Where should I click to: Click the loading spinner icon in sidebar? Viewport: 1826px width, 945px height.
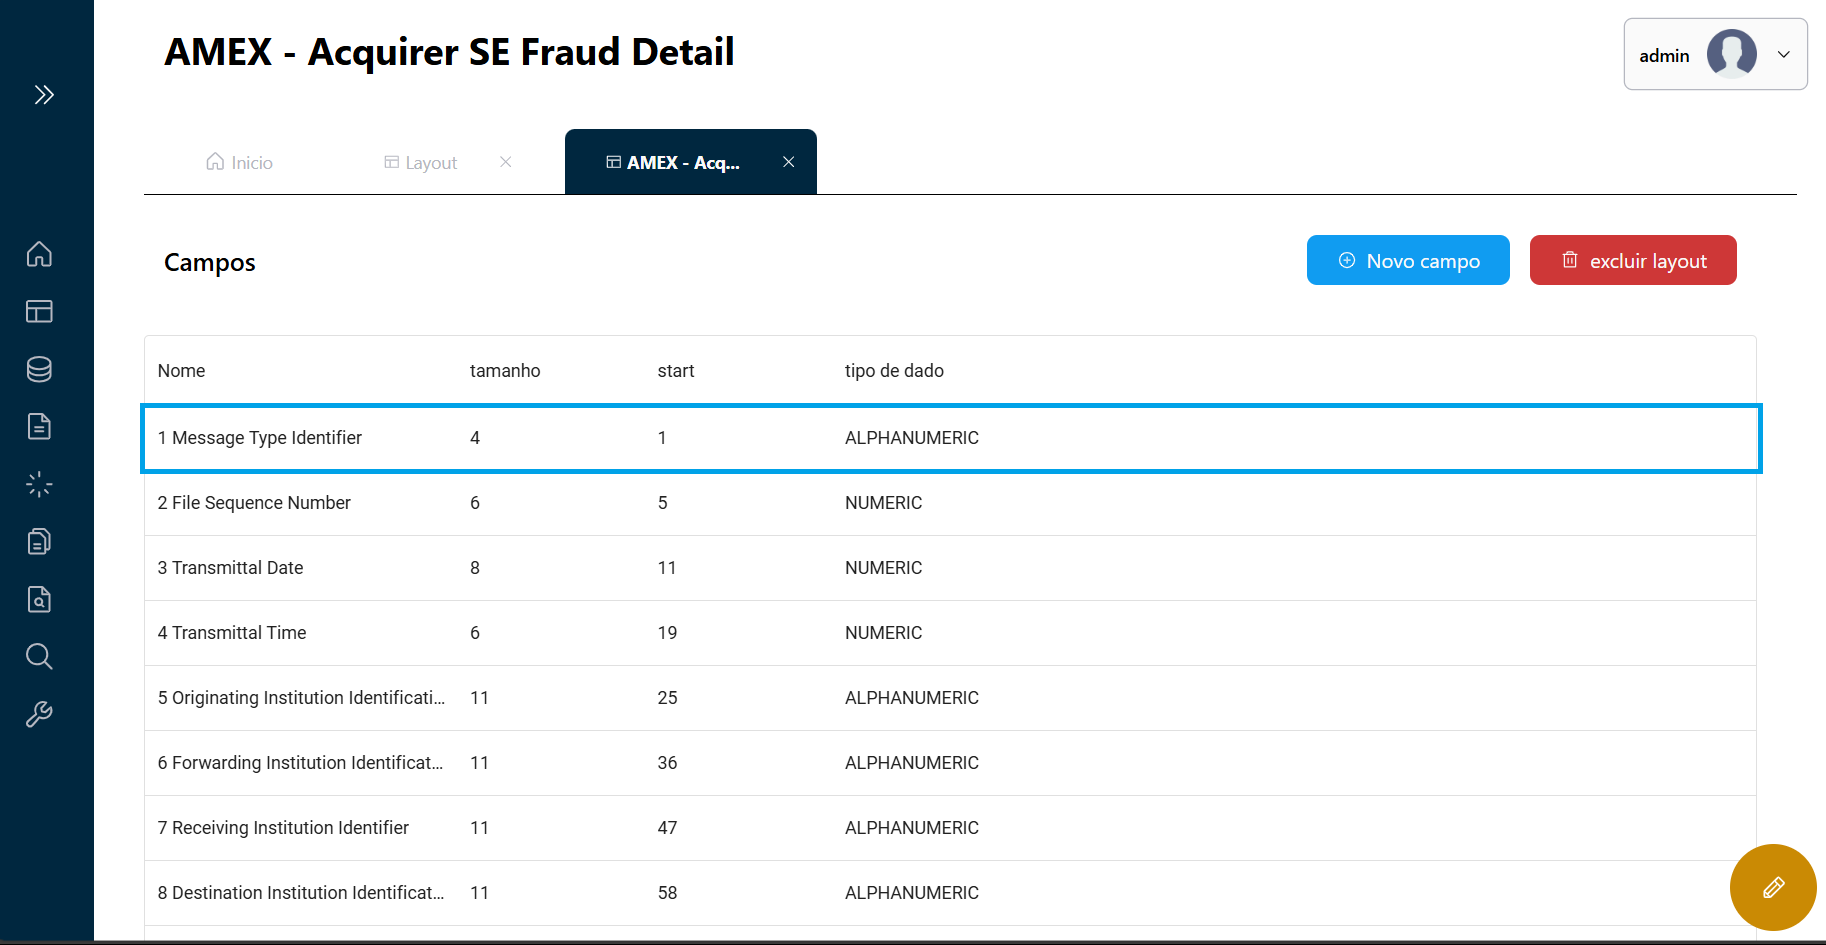(39, 485)
